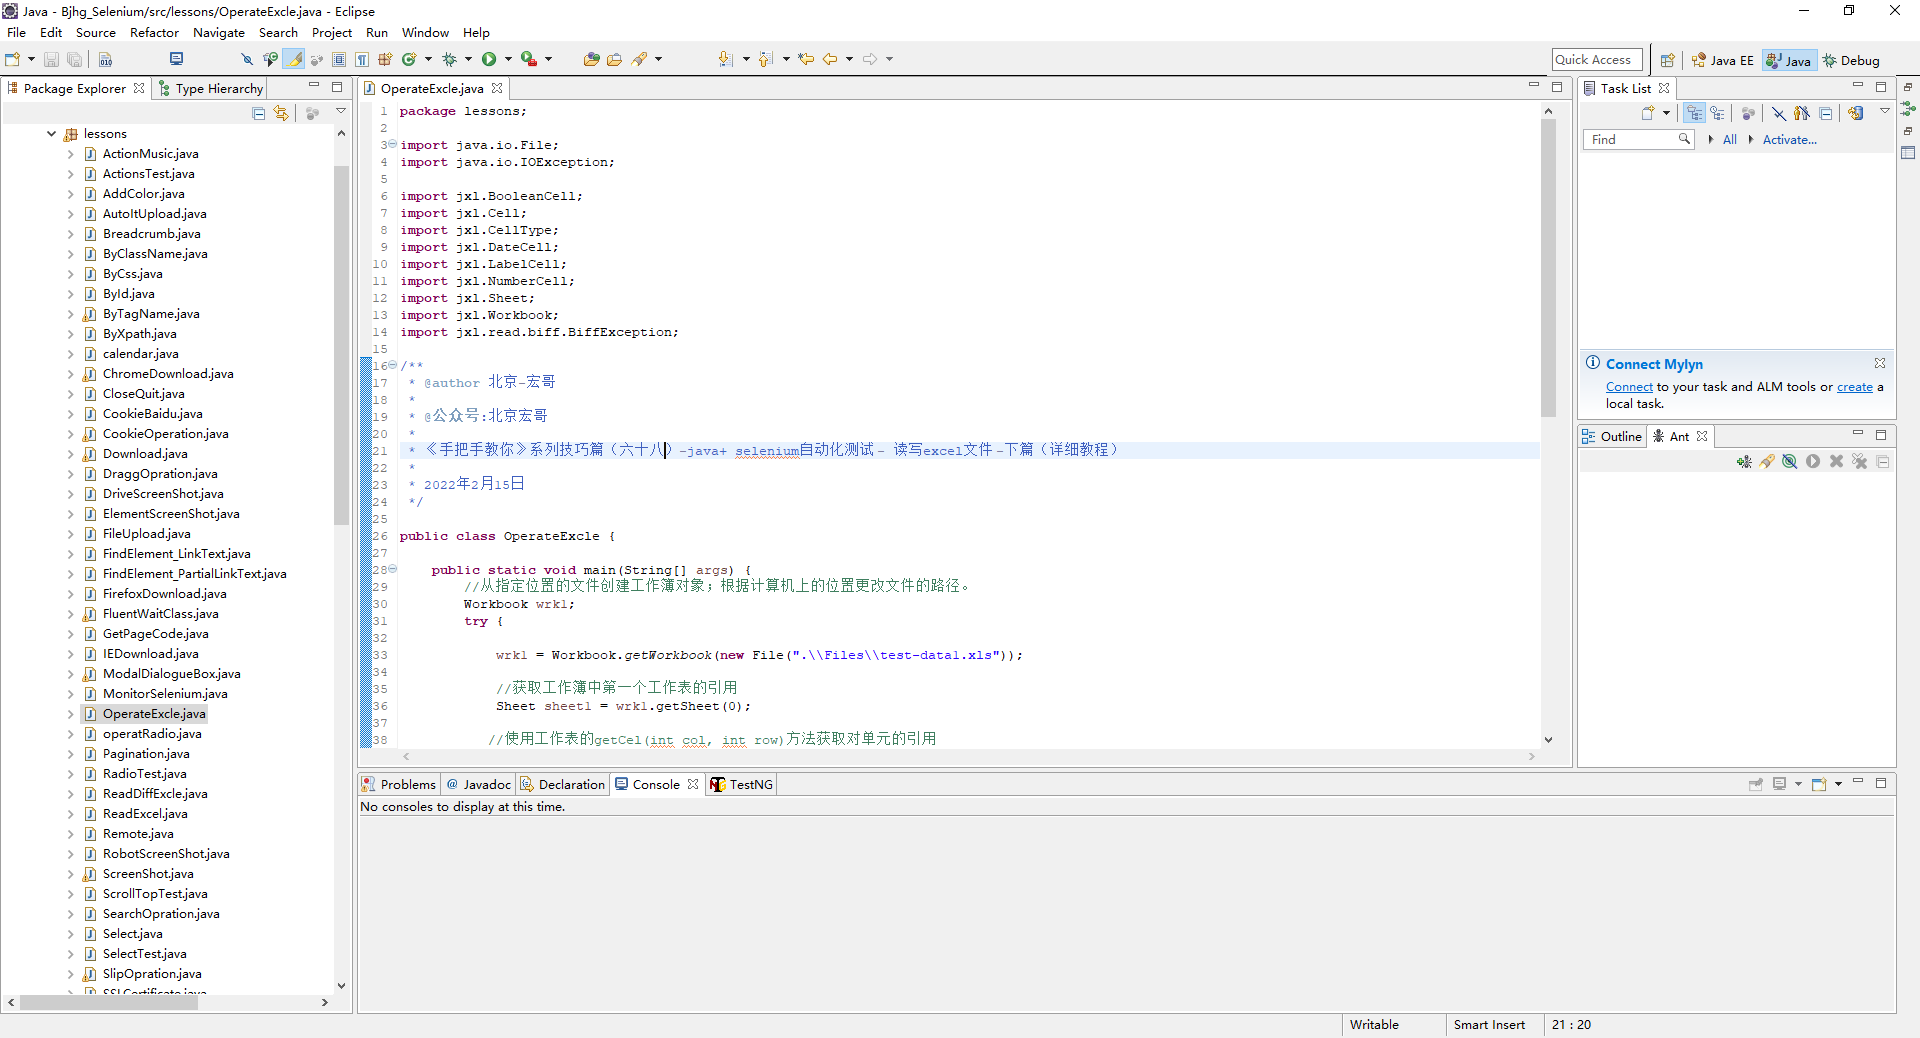Open the Navigate menu
Image resolution: width=1920 pixels, height=1038 pixels.
coord(219,32)
